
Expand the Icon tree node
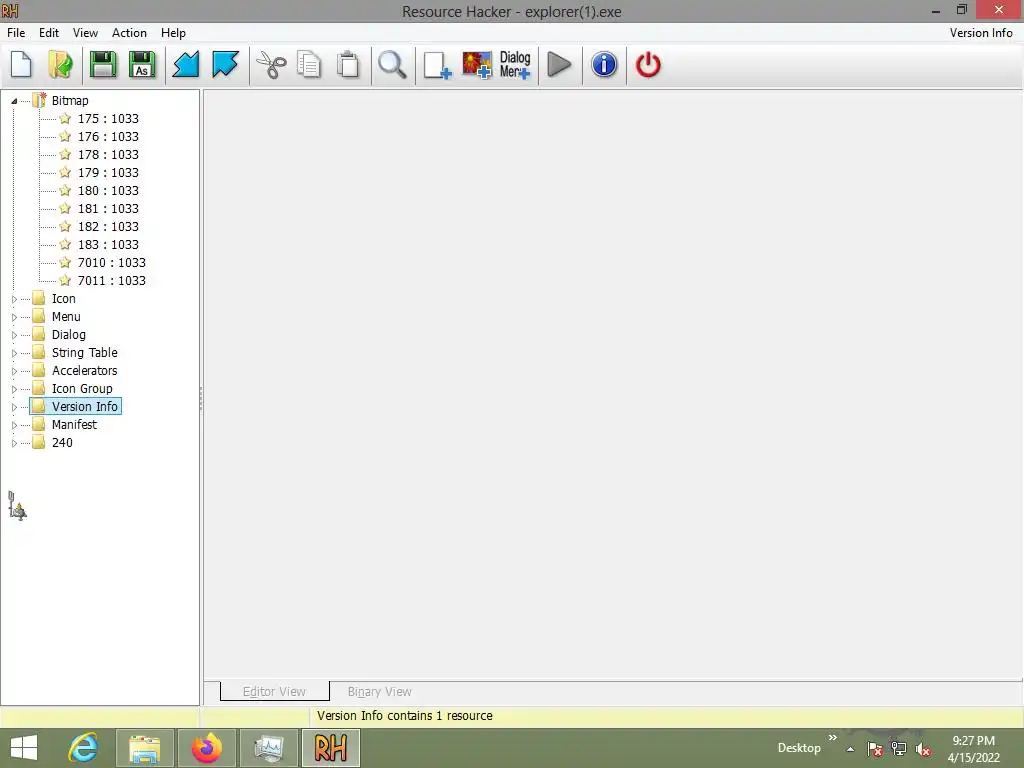pos(14,299)
